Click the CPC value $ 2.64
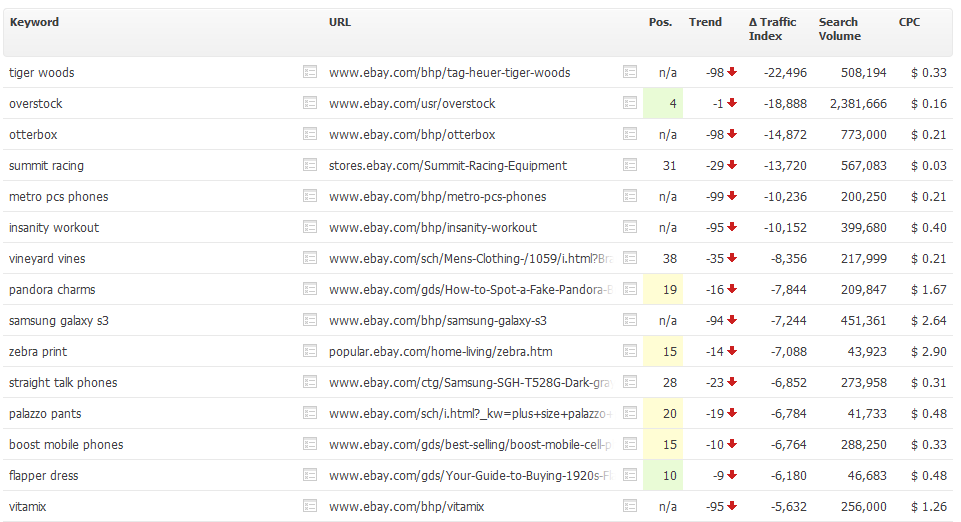Screen dimensions: 961x522 click(929, 320)
